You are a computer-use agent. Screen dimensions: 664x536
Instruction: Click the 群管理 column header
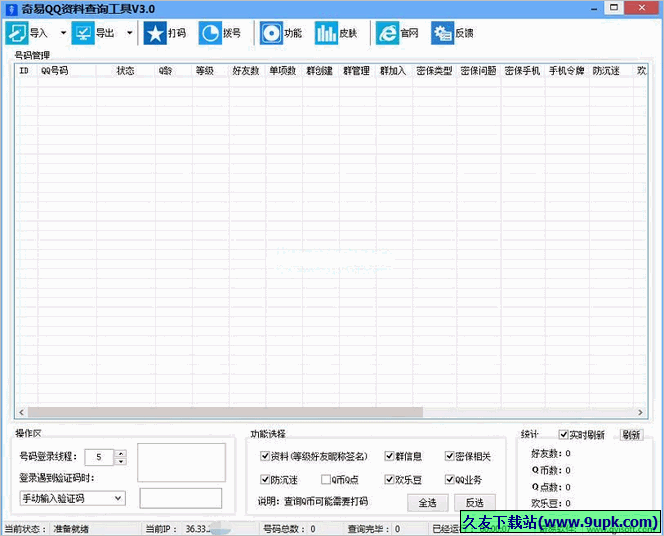tap(356, 71)
